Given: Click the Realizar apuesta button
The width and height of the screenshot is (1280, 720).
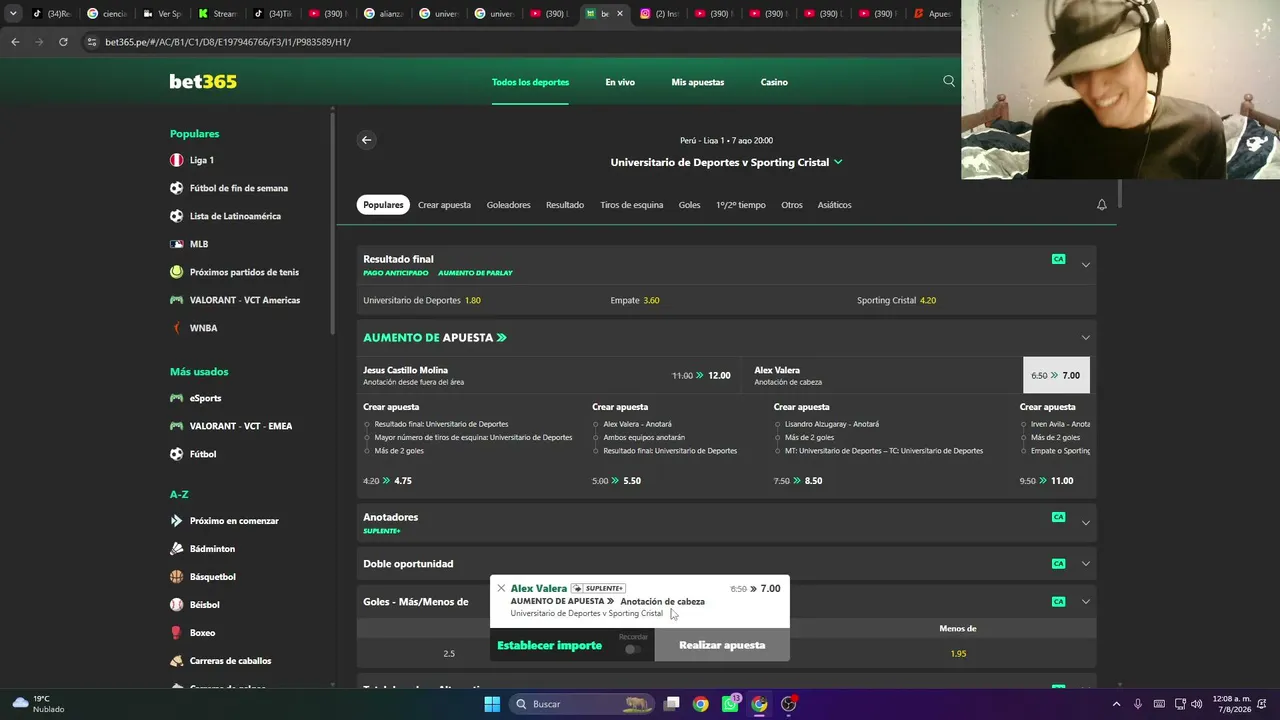Looking at the screenshot, I should [722, 645].
